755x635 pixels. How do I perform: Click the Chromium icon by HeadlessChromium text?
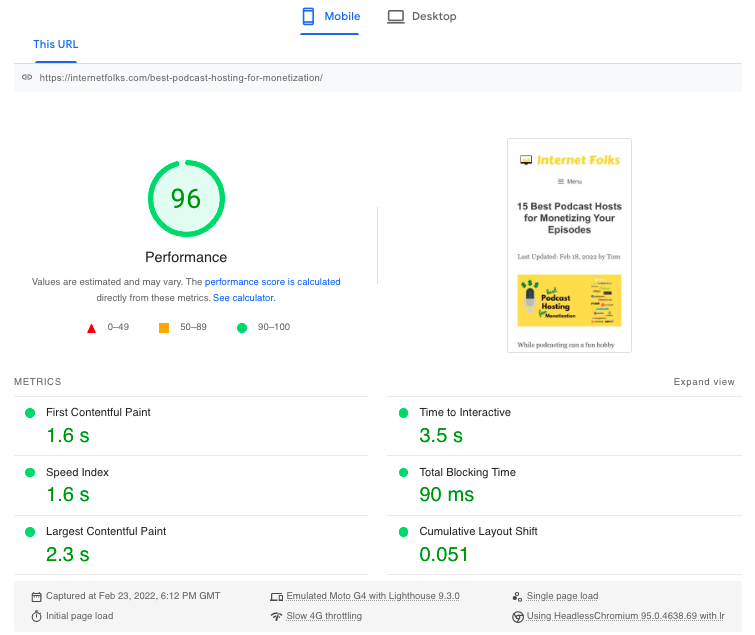pos(517,617)
